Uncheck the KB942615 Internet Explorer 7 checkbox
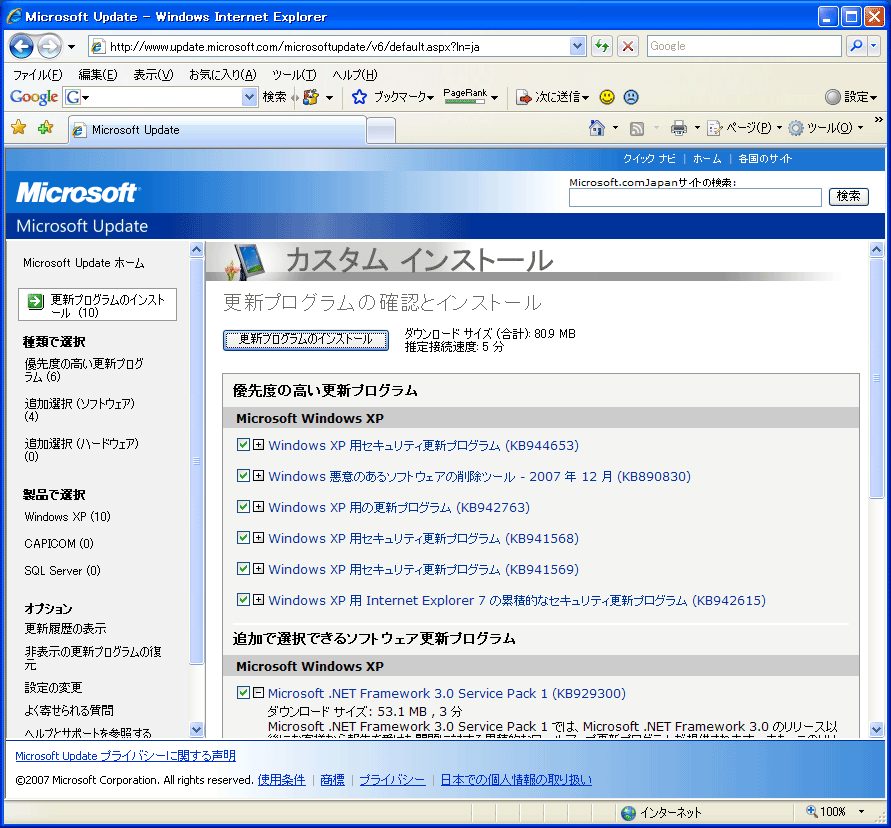The height and width of the screenshot is (828, 891). coord(243,599)
